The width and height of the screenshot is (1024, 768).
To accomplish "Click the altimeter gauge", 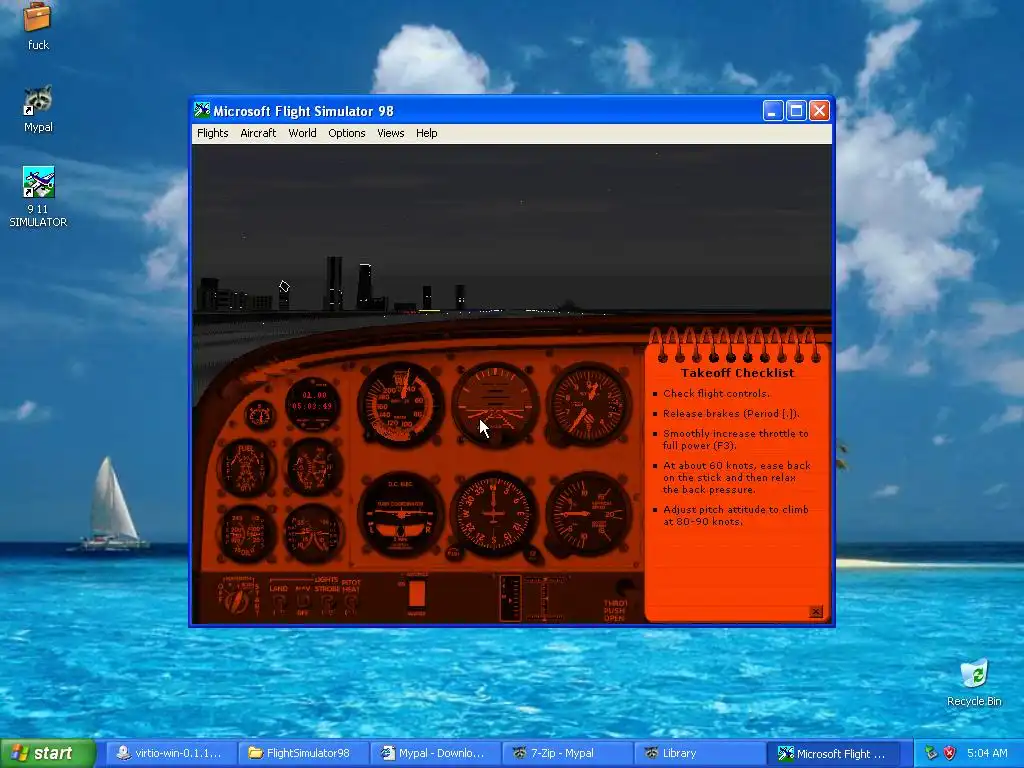I will tap(588, 404).
